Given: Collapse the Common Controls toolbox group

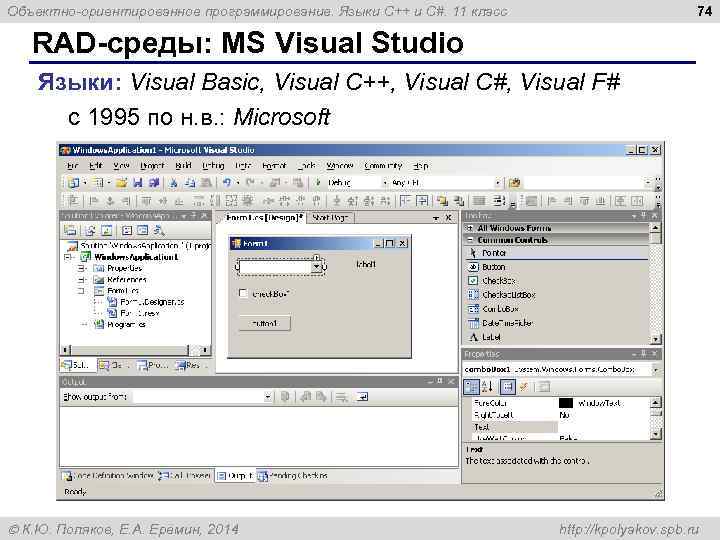Looking at the screenshot, I should tap(470, 240).
